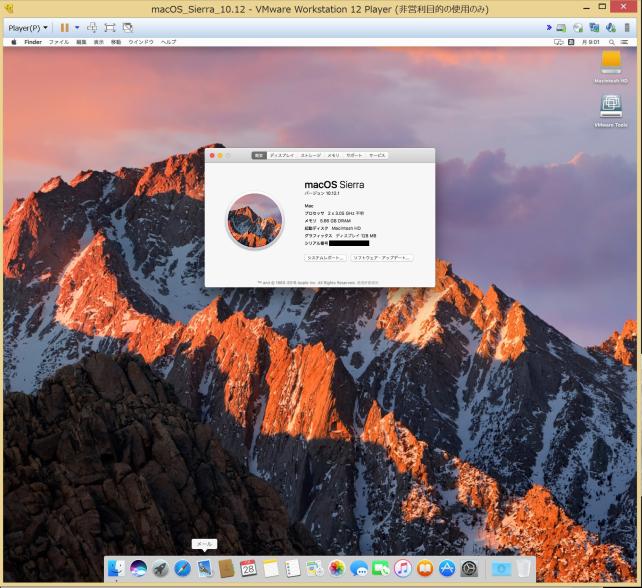Click the version text under macOS Sierra
The height and width of the screenshot is (588, 642).
[x=322, y=193]
